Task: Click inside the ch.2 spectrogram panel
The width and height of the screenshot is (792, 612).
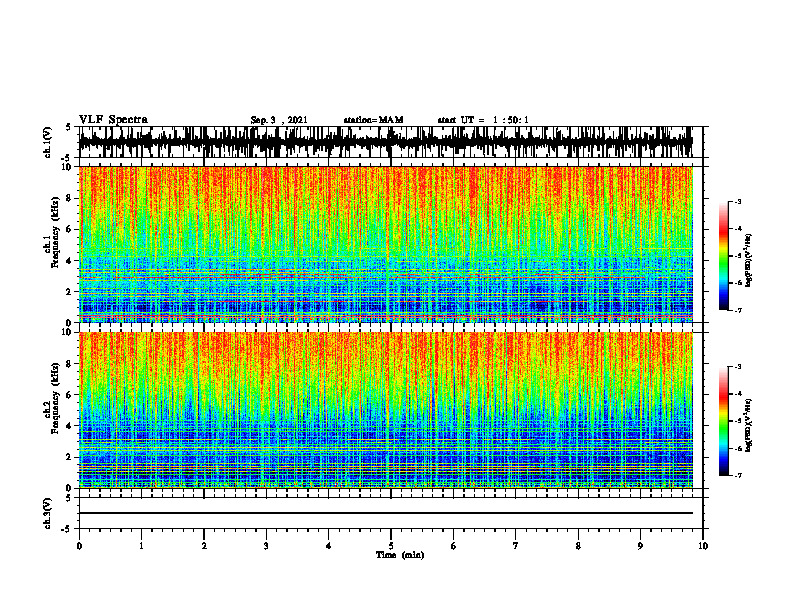Action: click(386, 410)
